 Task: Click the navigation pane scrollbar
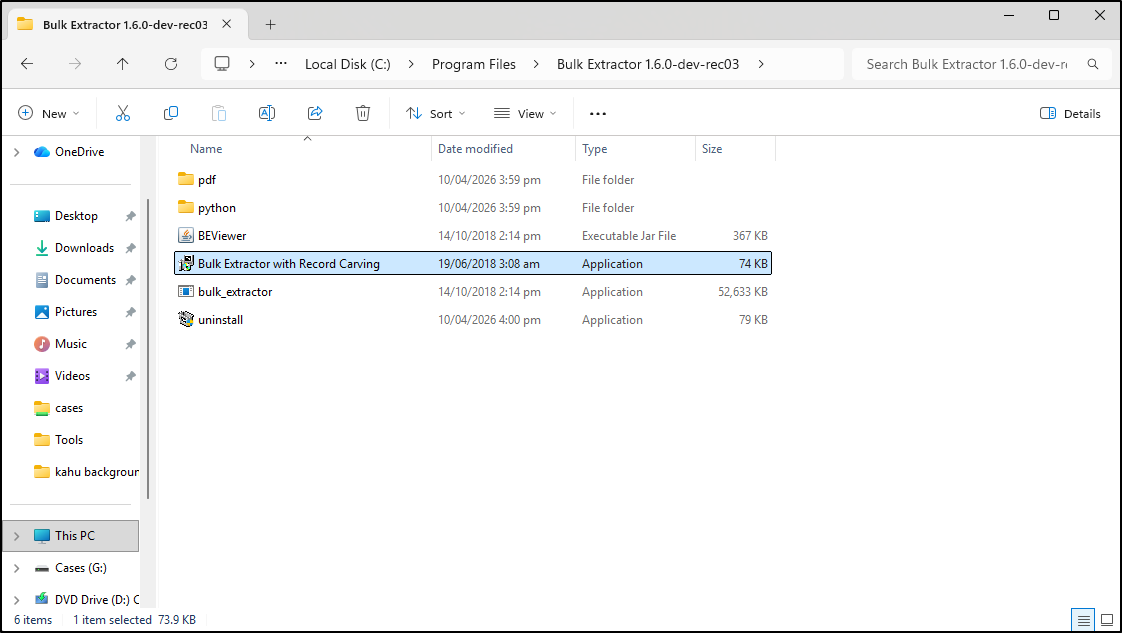pos(148,348)
